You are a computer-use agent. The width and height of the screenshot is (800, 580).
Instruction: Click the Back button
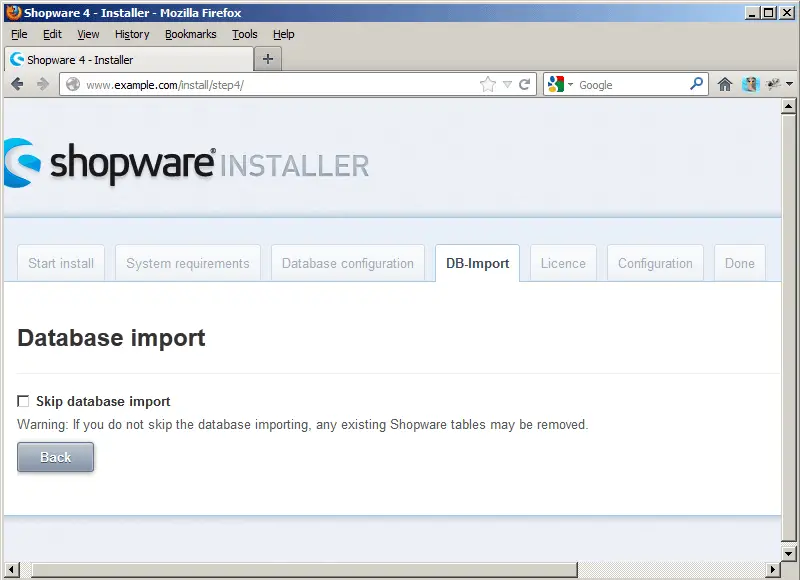[56, 457]
